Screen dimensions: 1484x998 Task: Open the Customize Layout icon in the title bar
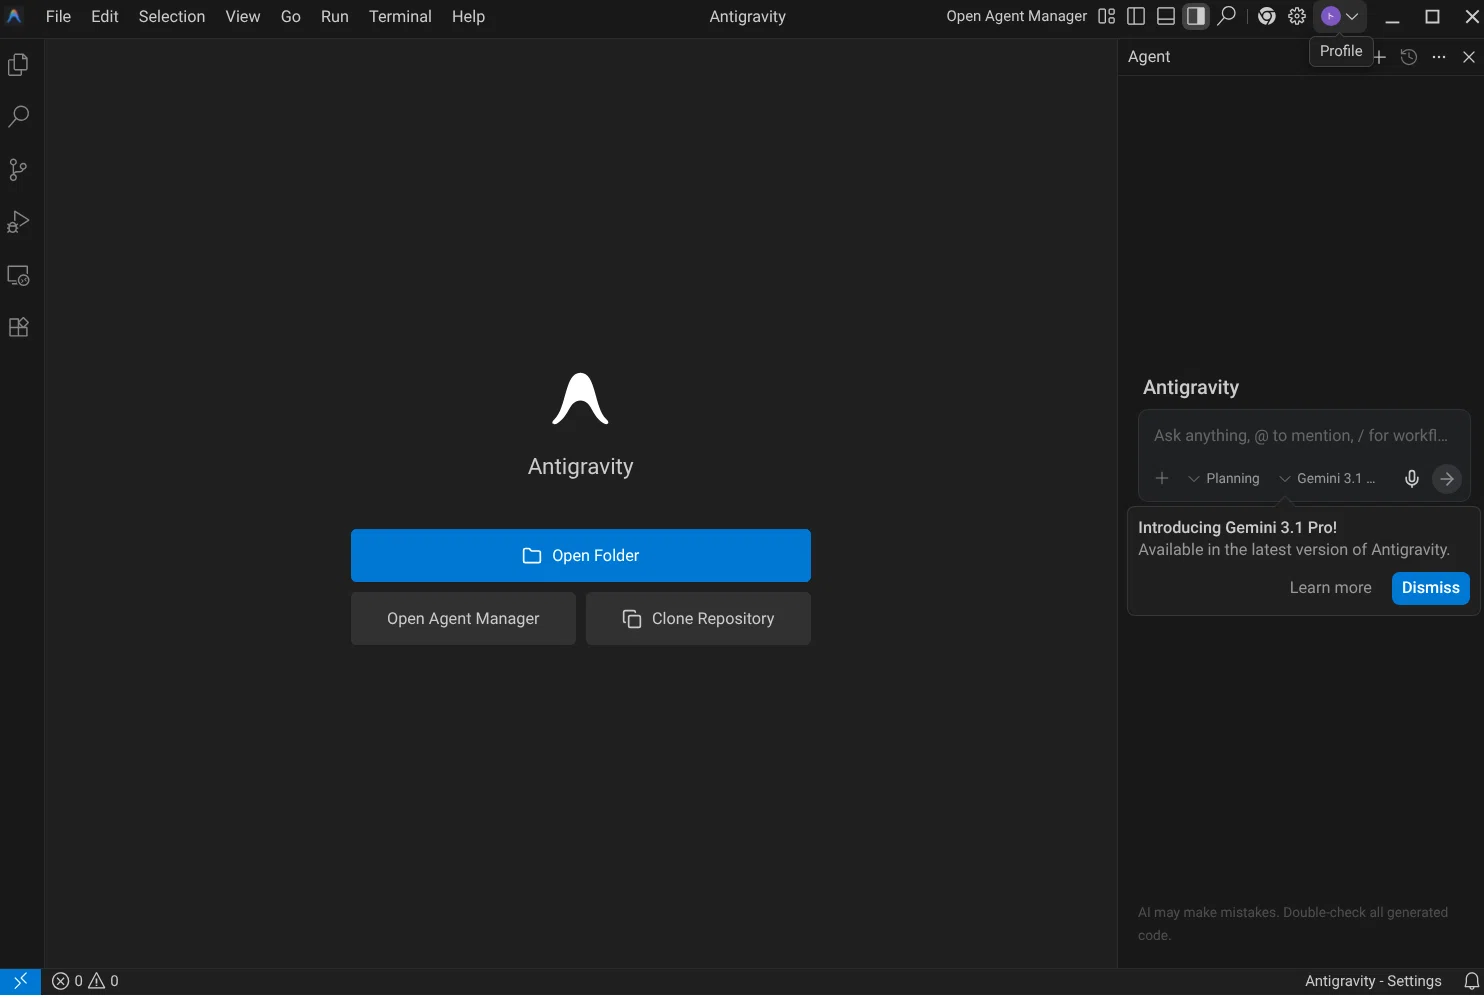(1106, 16)
